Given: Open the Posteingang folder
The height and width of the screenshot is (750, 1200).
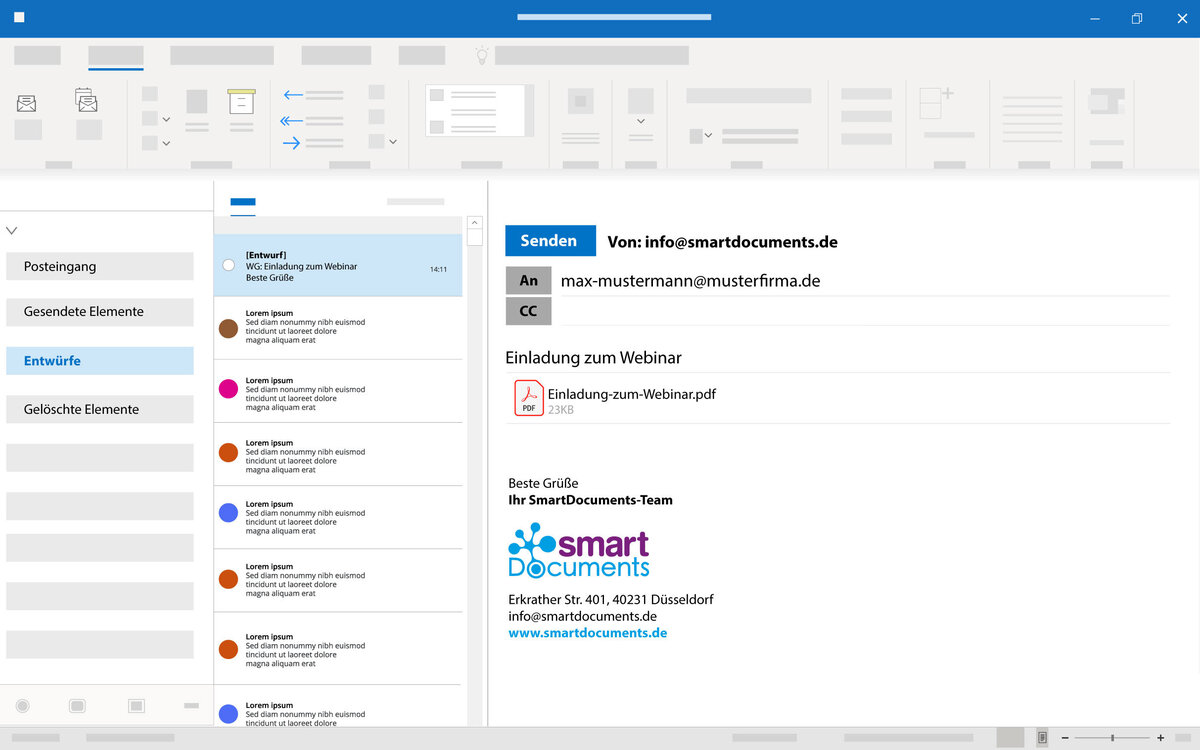Looking at the screenshot, I should [99, 267].
